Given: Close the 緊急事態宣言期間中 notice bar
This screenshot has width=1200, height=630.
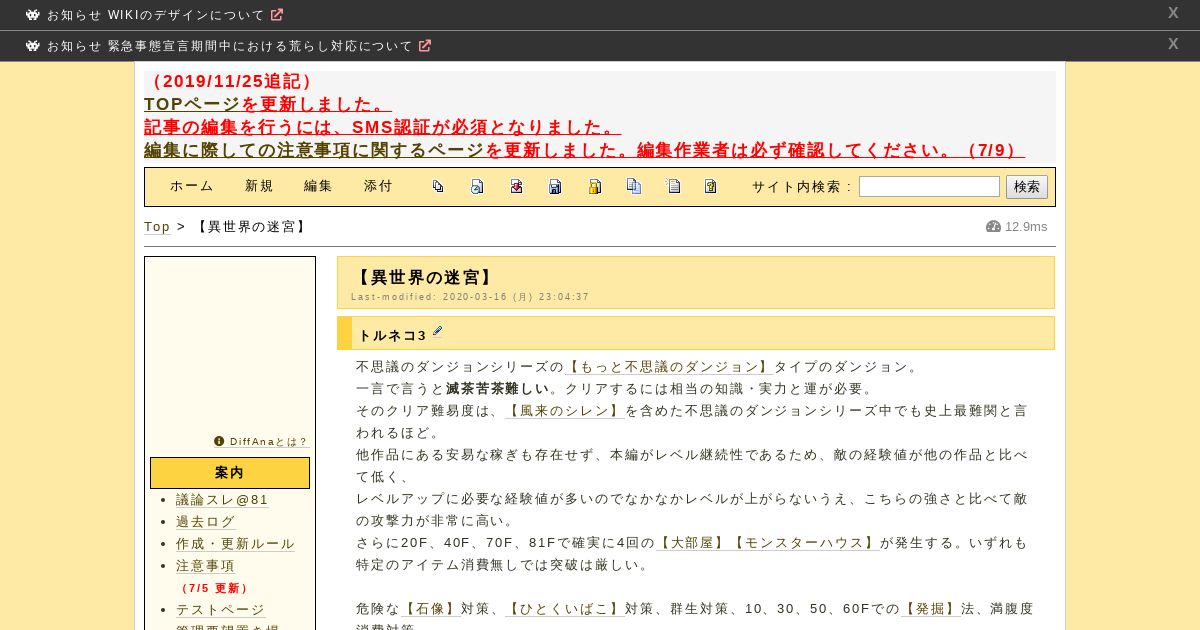Looking at the screenshot, I should pos(1173,44).
